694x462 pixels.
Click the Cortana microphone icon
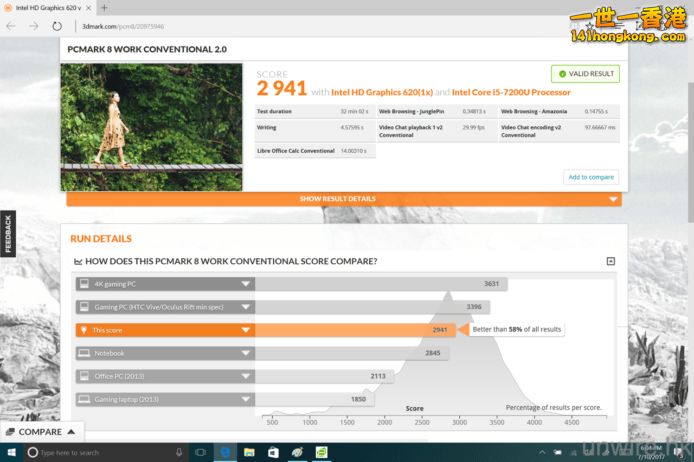(178, 452)
